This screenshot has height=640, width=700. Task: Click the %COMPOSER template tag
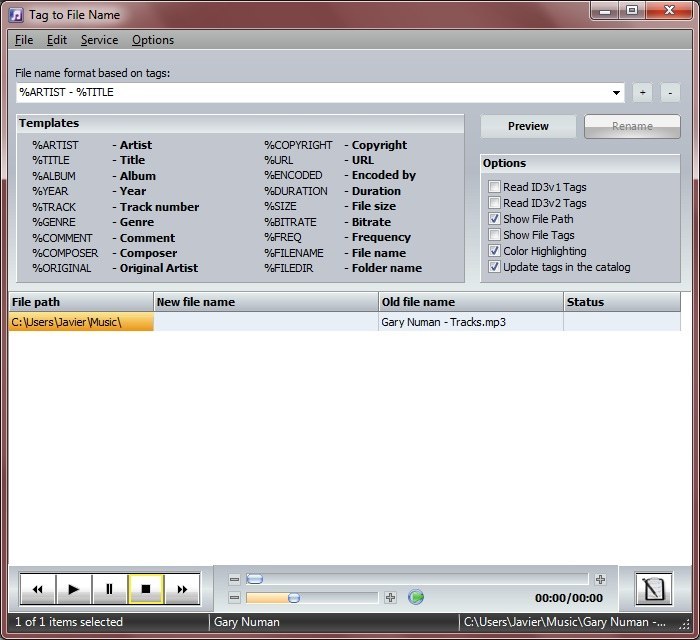click(x=65, y=254)
